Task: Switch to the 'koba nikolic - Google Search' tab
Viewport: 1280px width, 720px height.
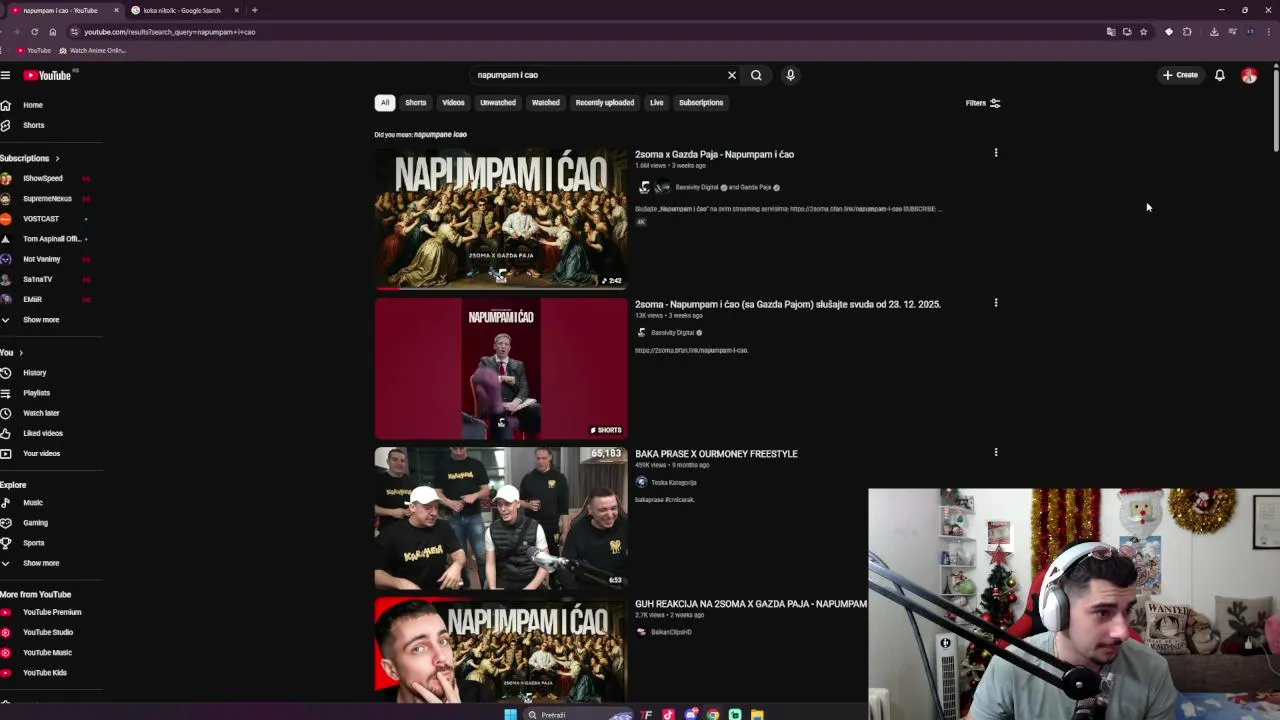Action: [181, 10]
